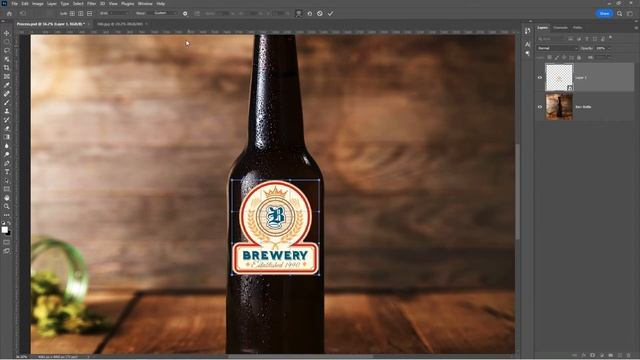Image resolution: width=640 pixels, height=360 pixels.
Task: Open the Search icon at top right
Action: click(620, 13)
